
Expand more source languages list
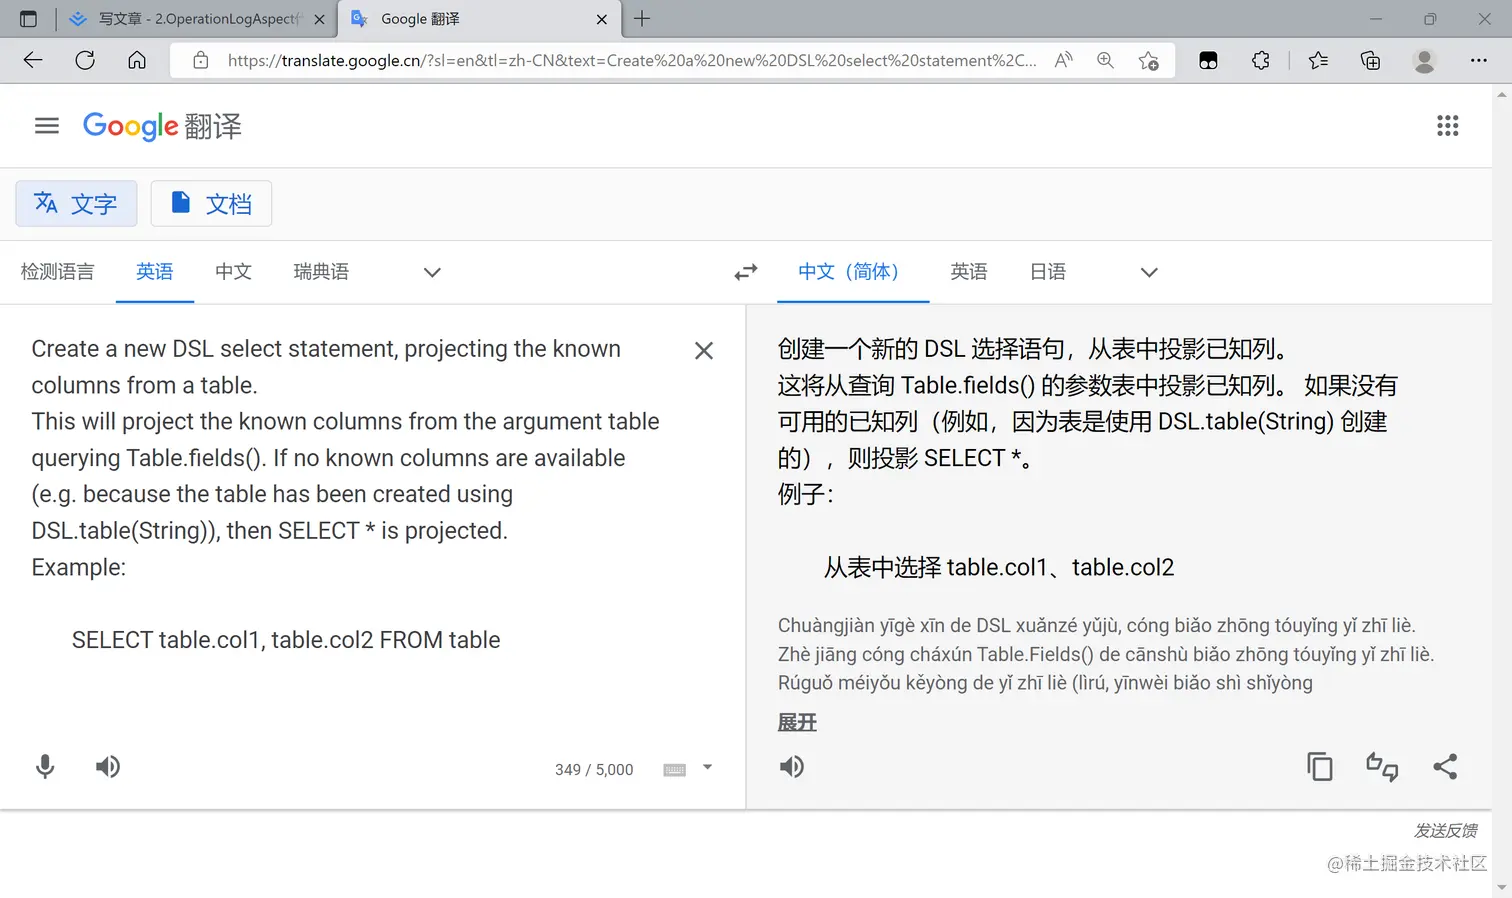pos(432,272)
